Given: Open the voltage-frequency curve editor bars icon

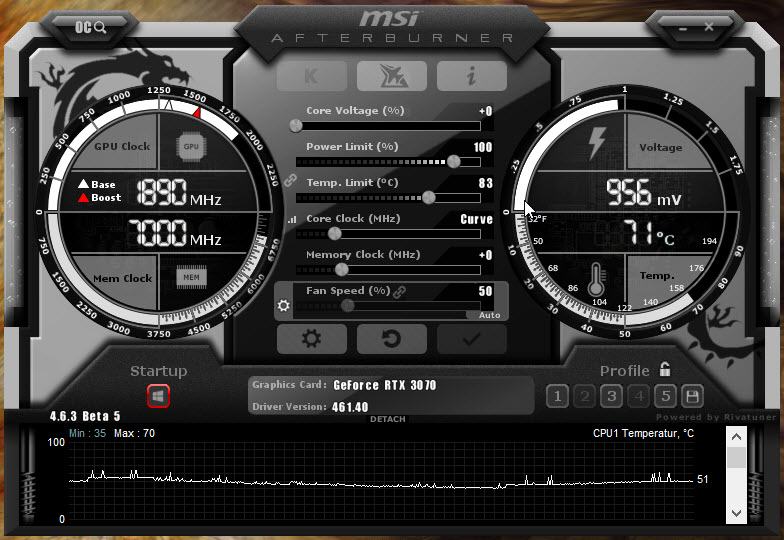Looking at the screenshot, I should [x=292, y=219].
